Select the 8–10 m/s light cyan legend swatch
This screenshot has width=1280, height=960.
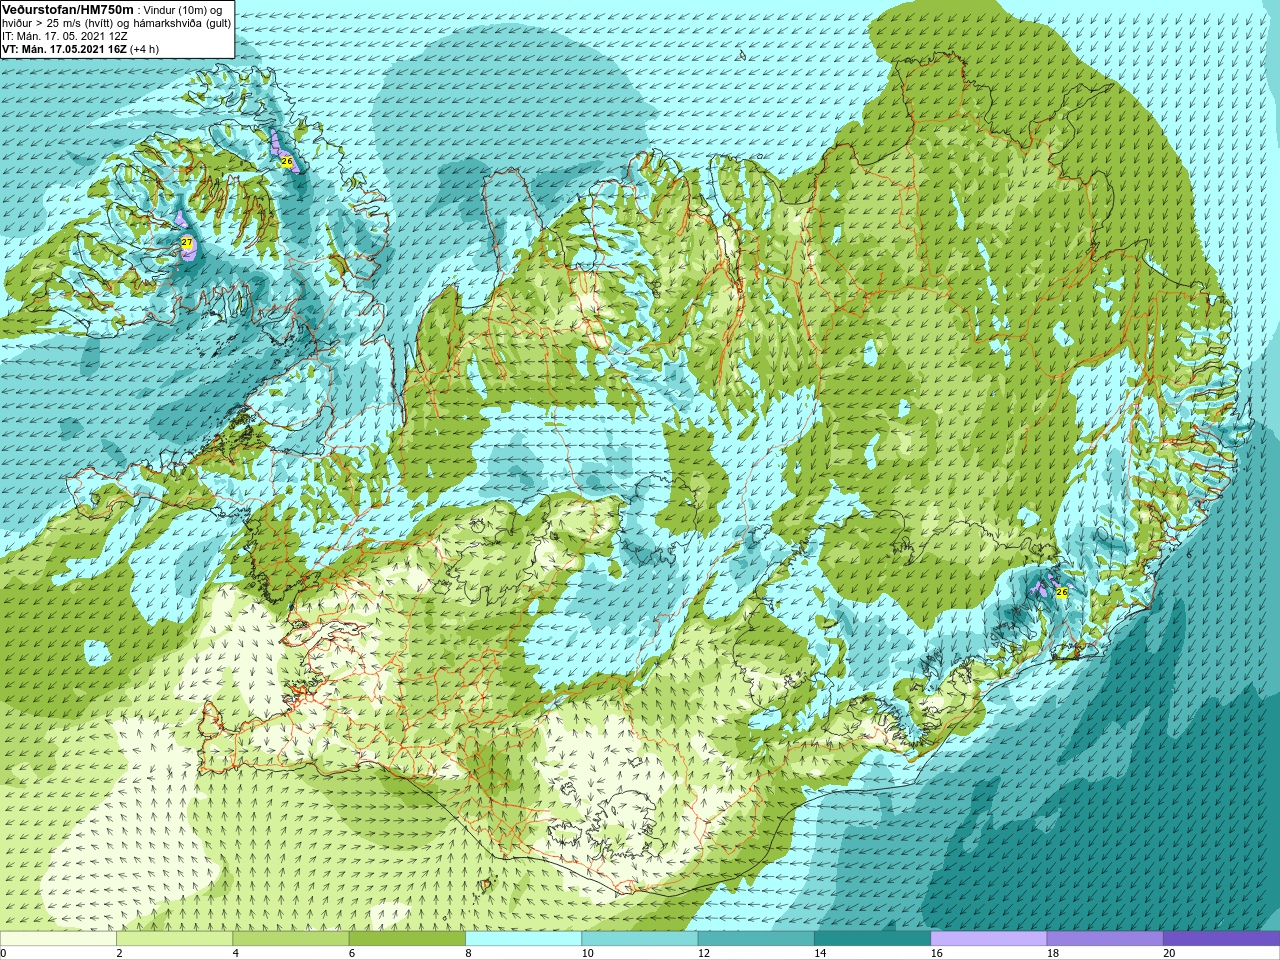pos(523,939)
